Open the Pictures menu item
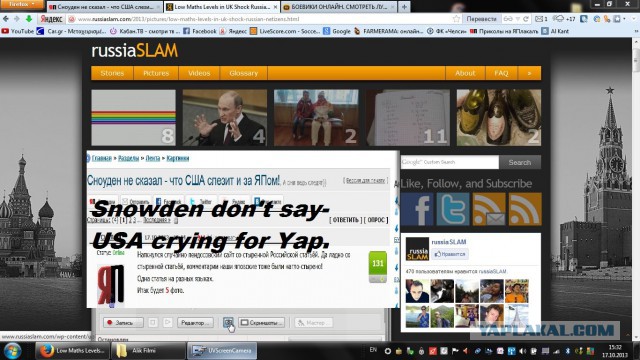Viewport: 640px width, 360px height. tap(156, 73)
